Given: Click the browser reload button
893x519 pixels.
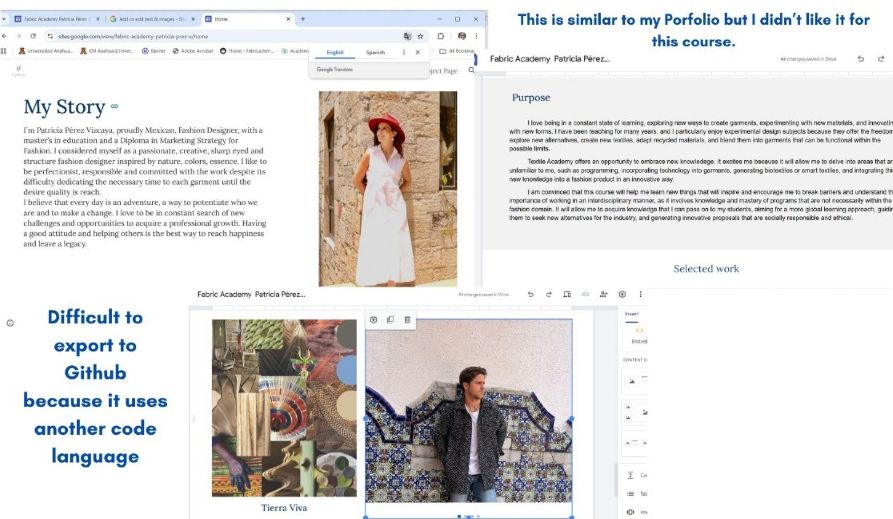Looking at the screenshot, I should 33,35.
